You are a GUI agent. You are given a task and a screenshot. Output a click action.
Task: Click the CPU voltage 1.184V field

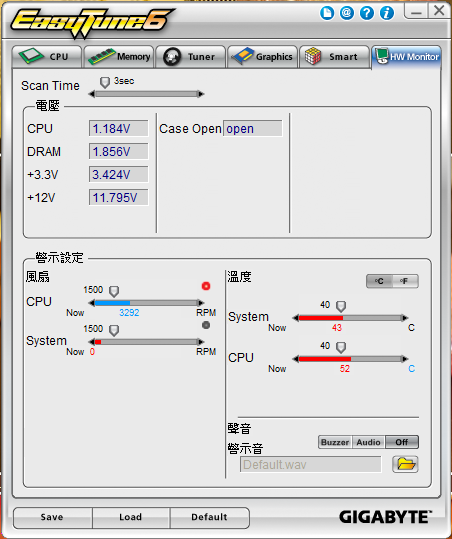click(119, 129)
